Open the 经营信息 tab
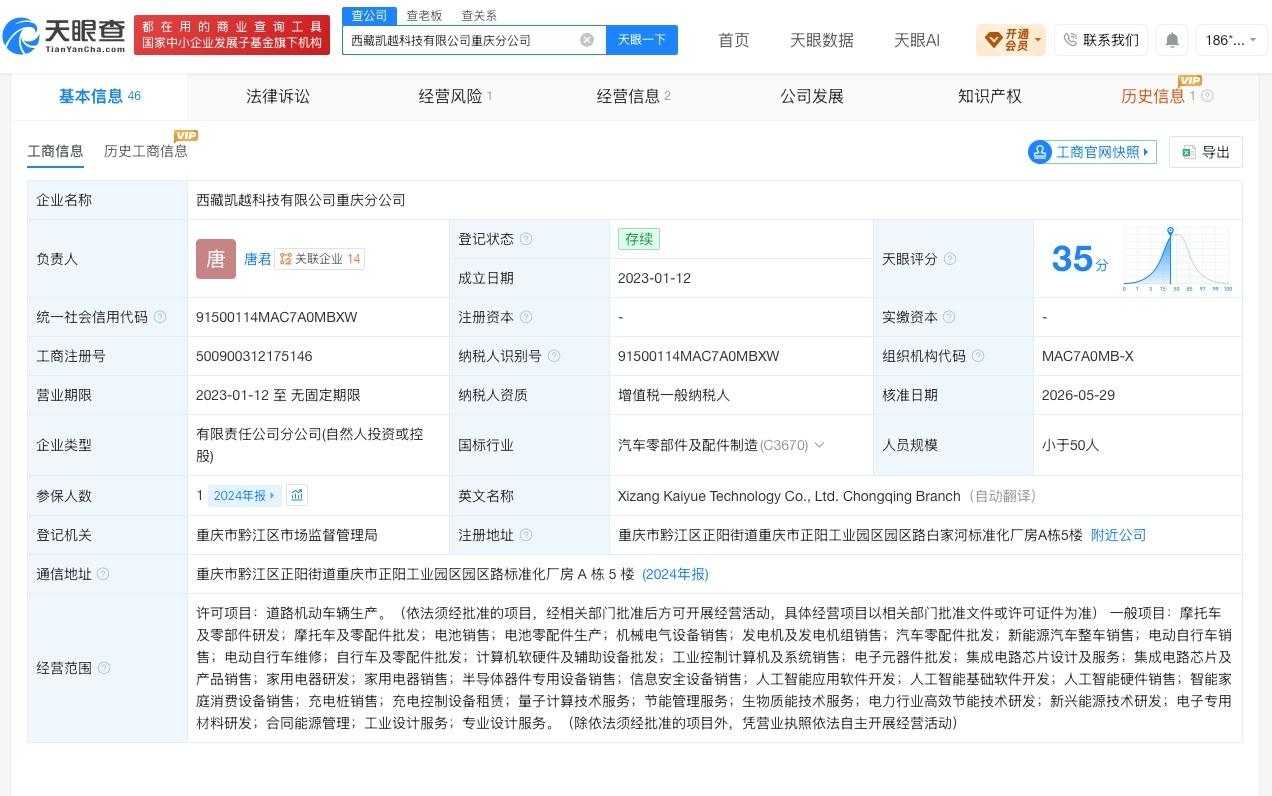The width and height of the screenshot is (1272, 796). (633, 96)
